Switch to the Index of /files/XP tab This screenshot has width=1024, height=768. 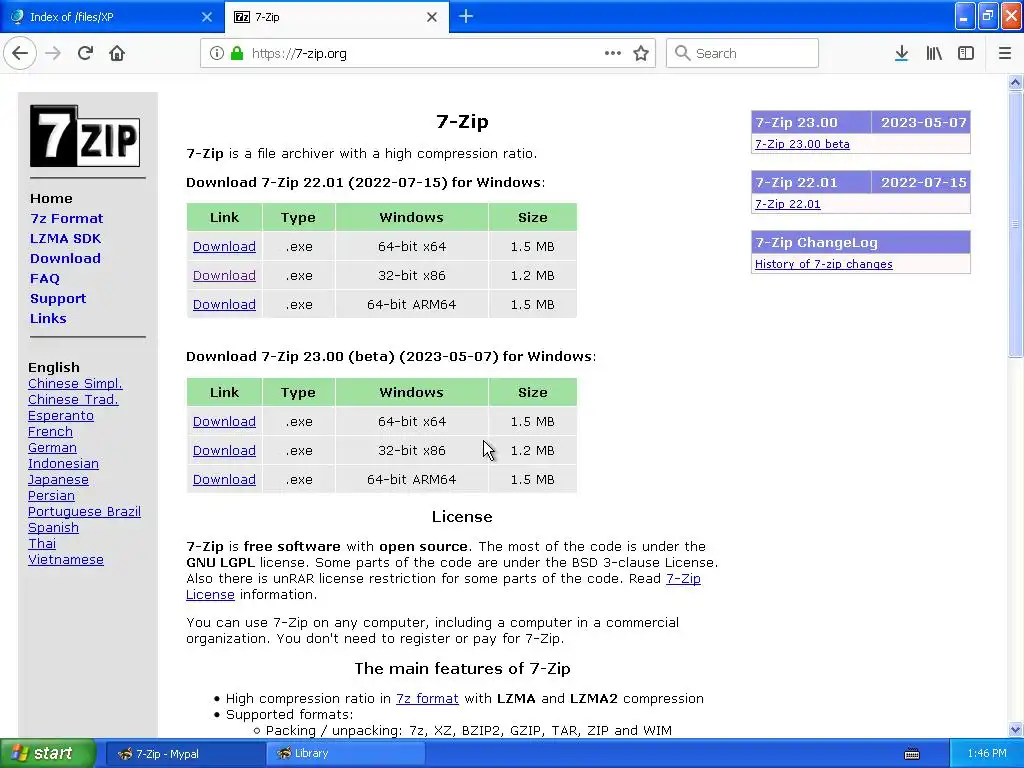pos(112,17)
